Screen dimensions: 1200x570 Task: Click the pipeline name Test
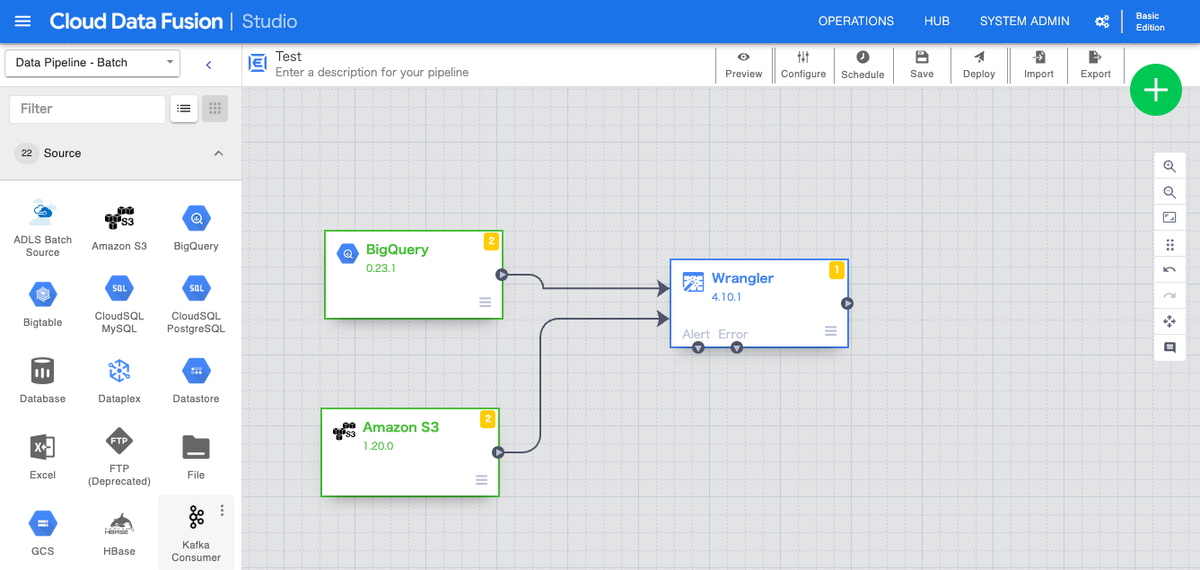[x=288, y=56]
